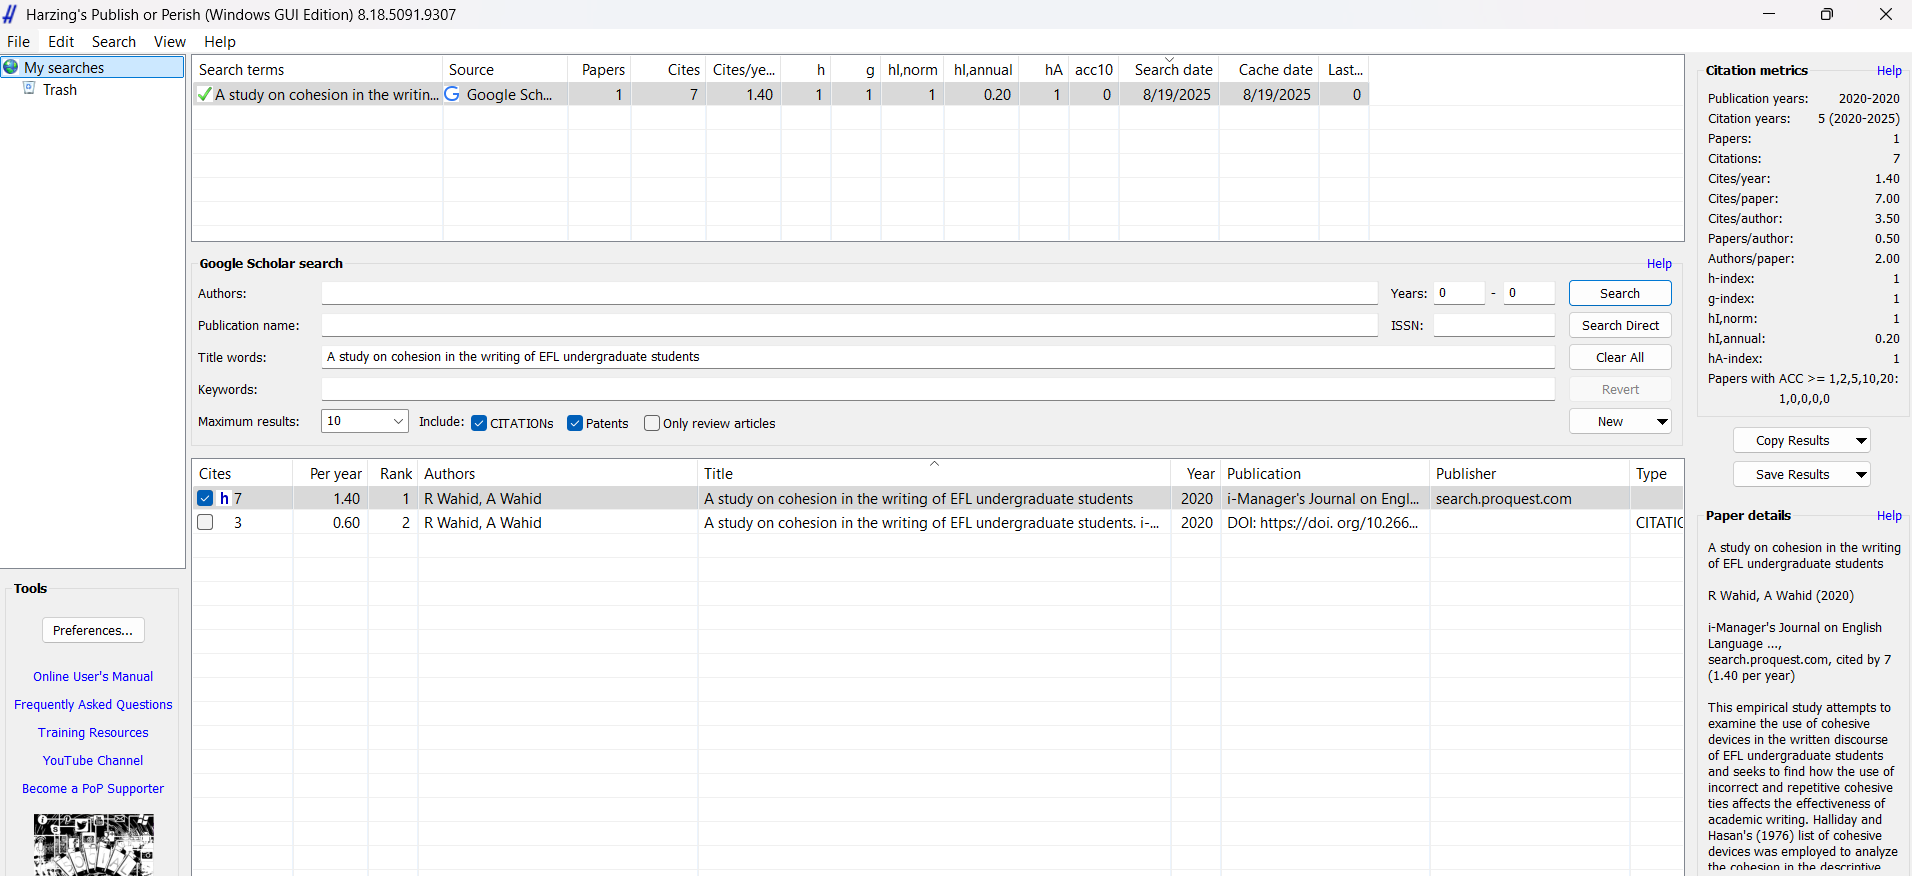1912x876 pixels.
Task: Click the Search button
Action: tap(1620, 293)
